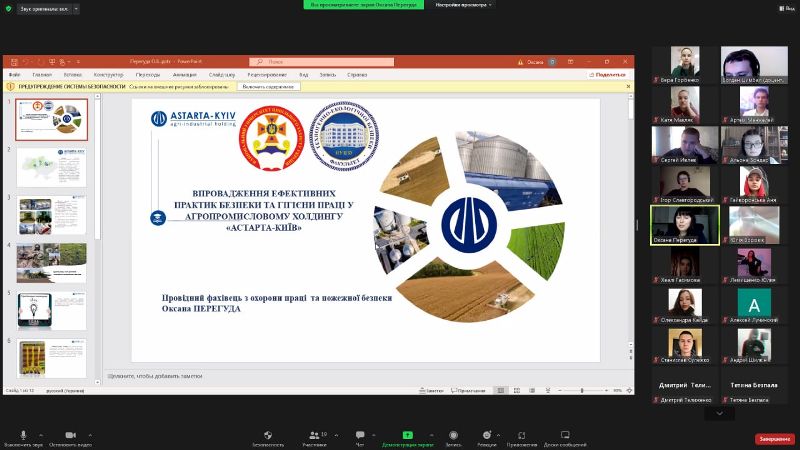Open the Whiteboards icon
The image size is (800, 450).
click(x=565, y=435)
